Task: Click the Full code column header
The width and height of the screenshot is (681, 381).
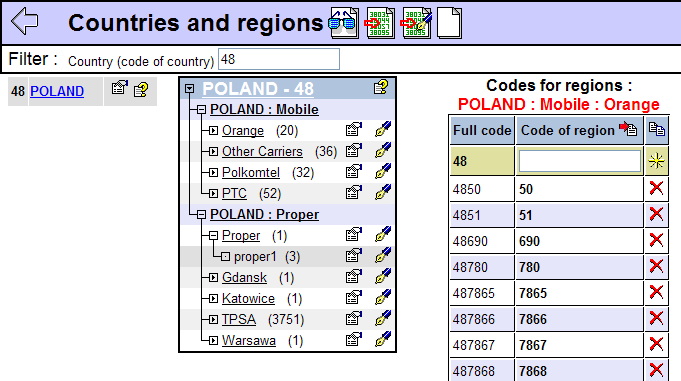Action: [482, 130]
